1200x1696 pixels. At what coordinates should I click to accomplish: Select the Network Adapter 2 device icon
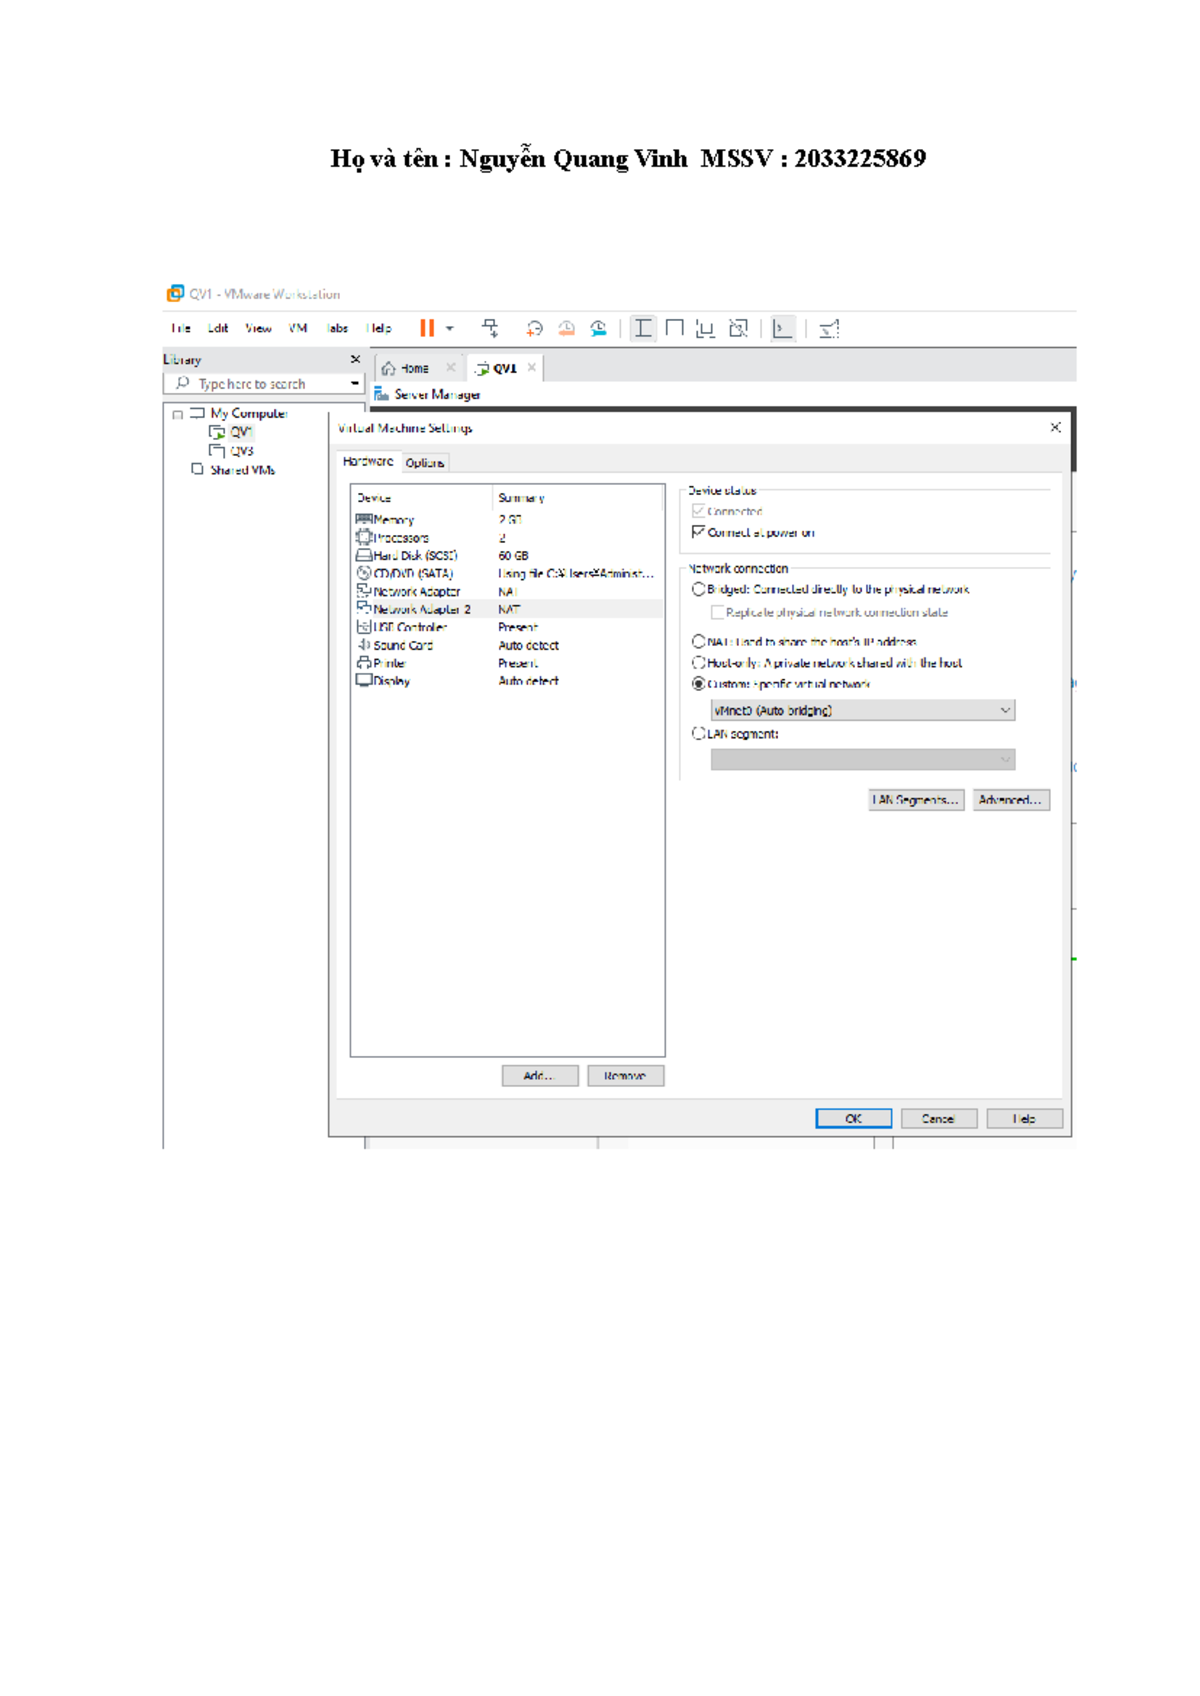[x=364, y=608]
